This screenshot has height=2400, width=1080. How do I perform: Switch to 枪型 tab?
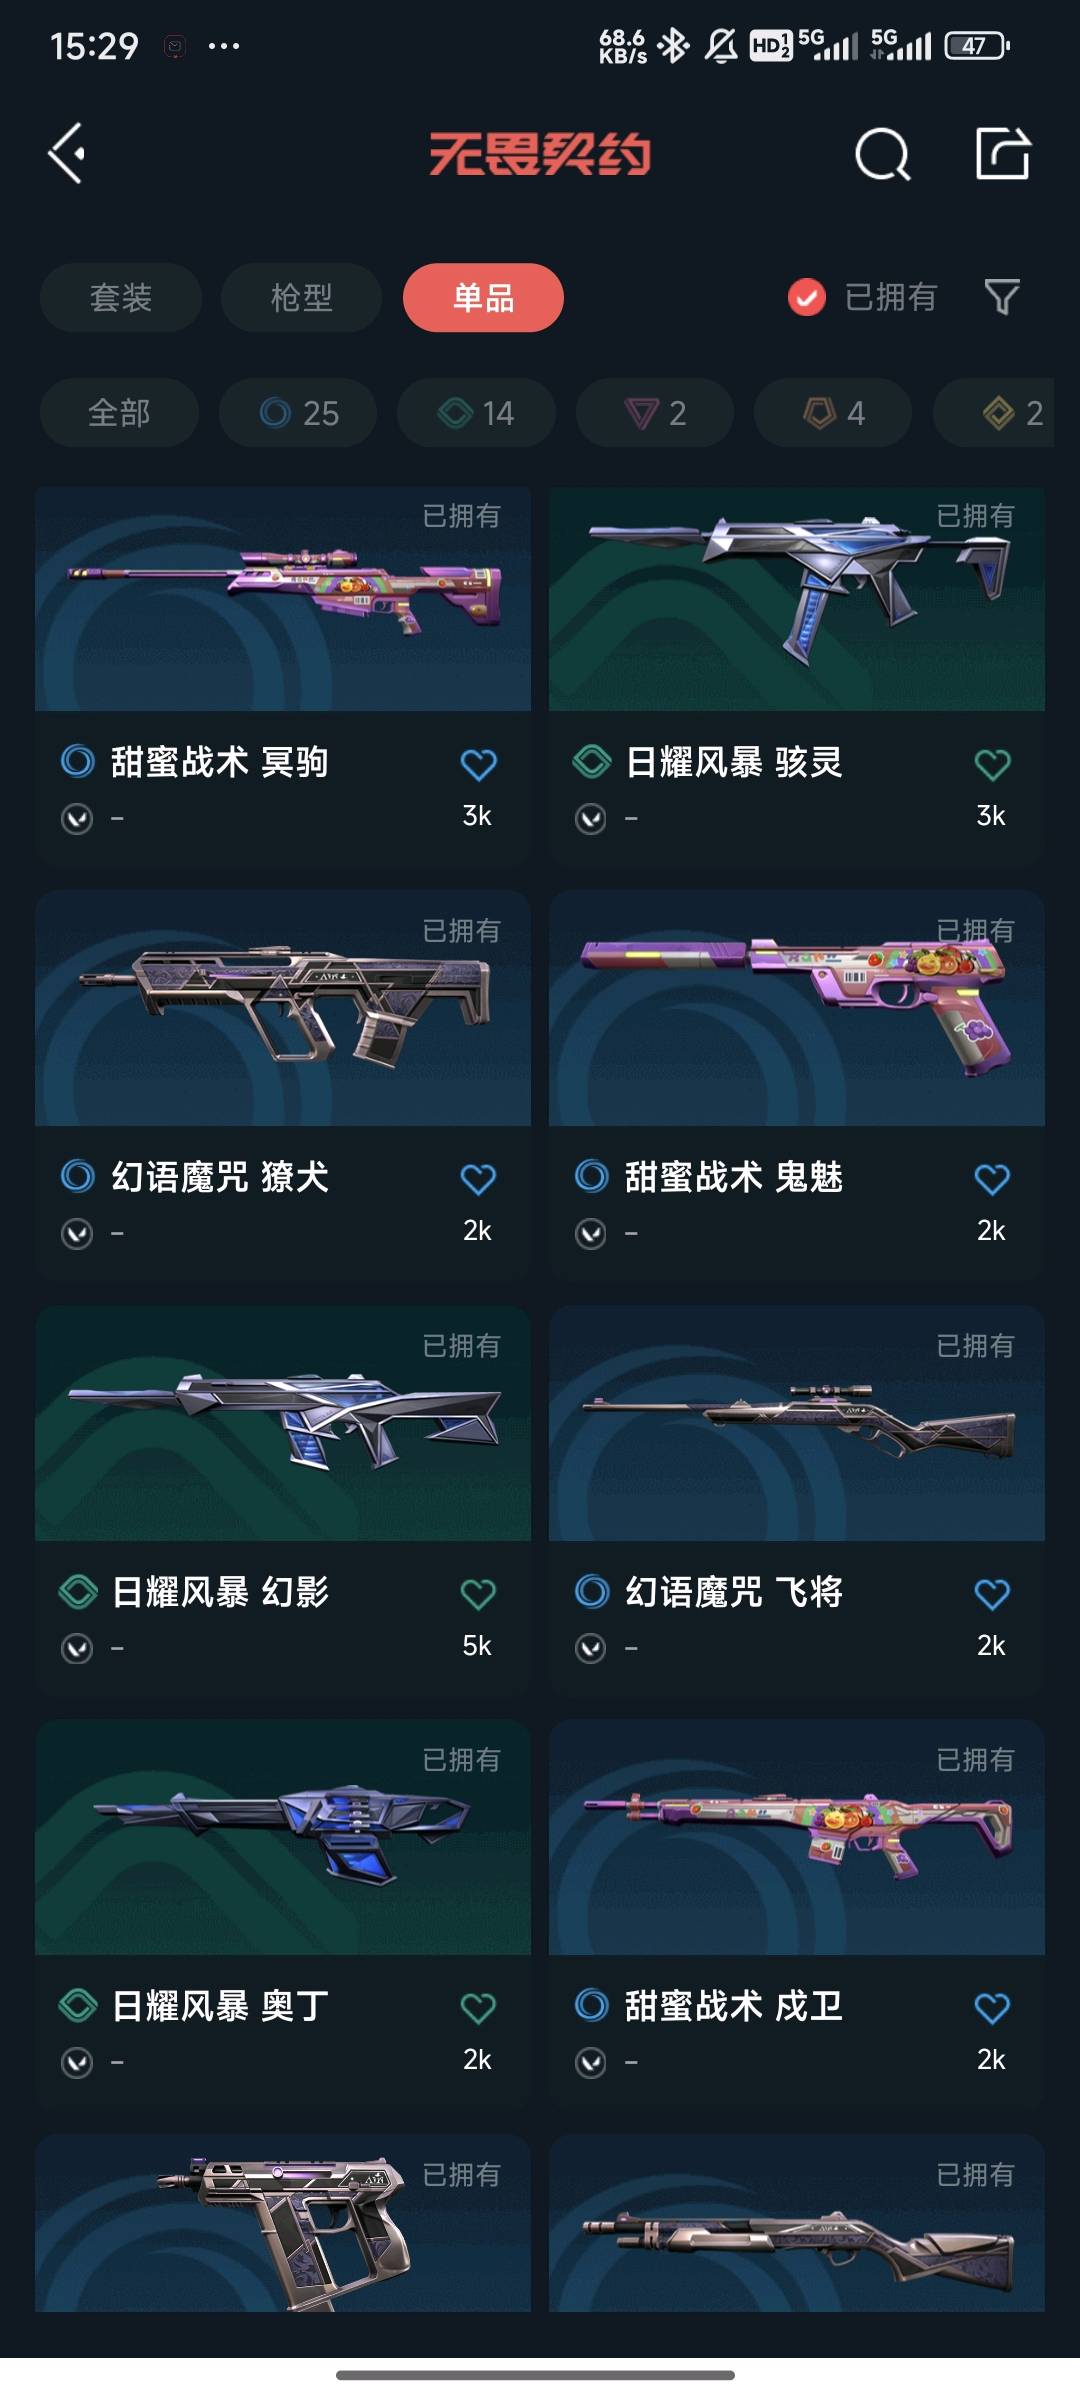(x=301, y=297)
